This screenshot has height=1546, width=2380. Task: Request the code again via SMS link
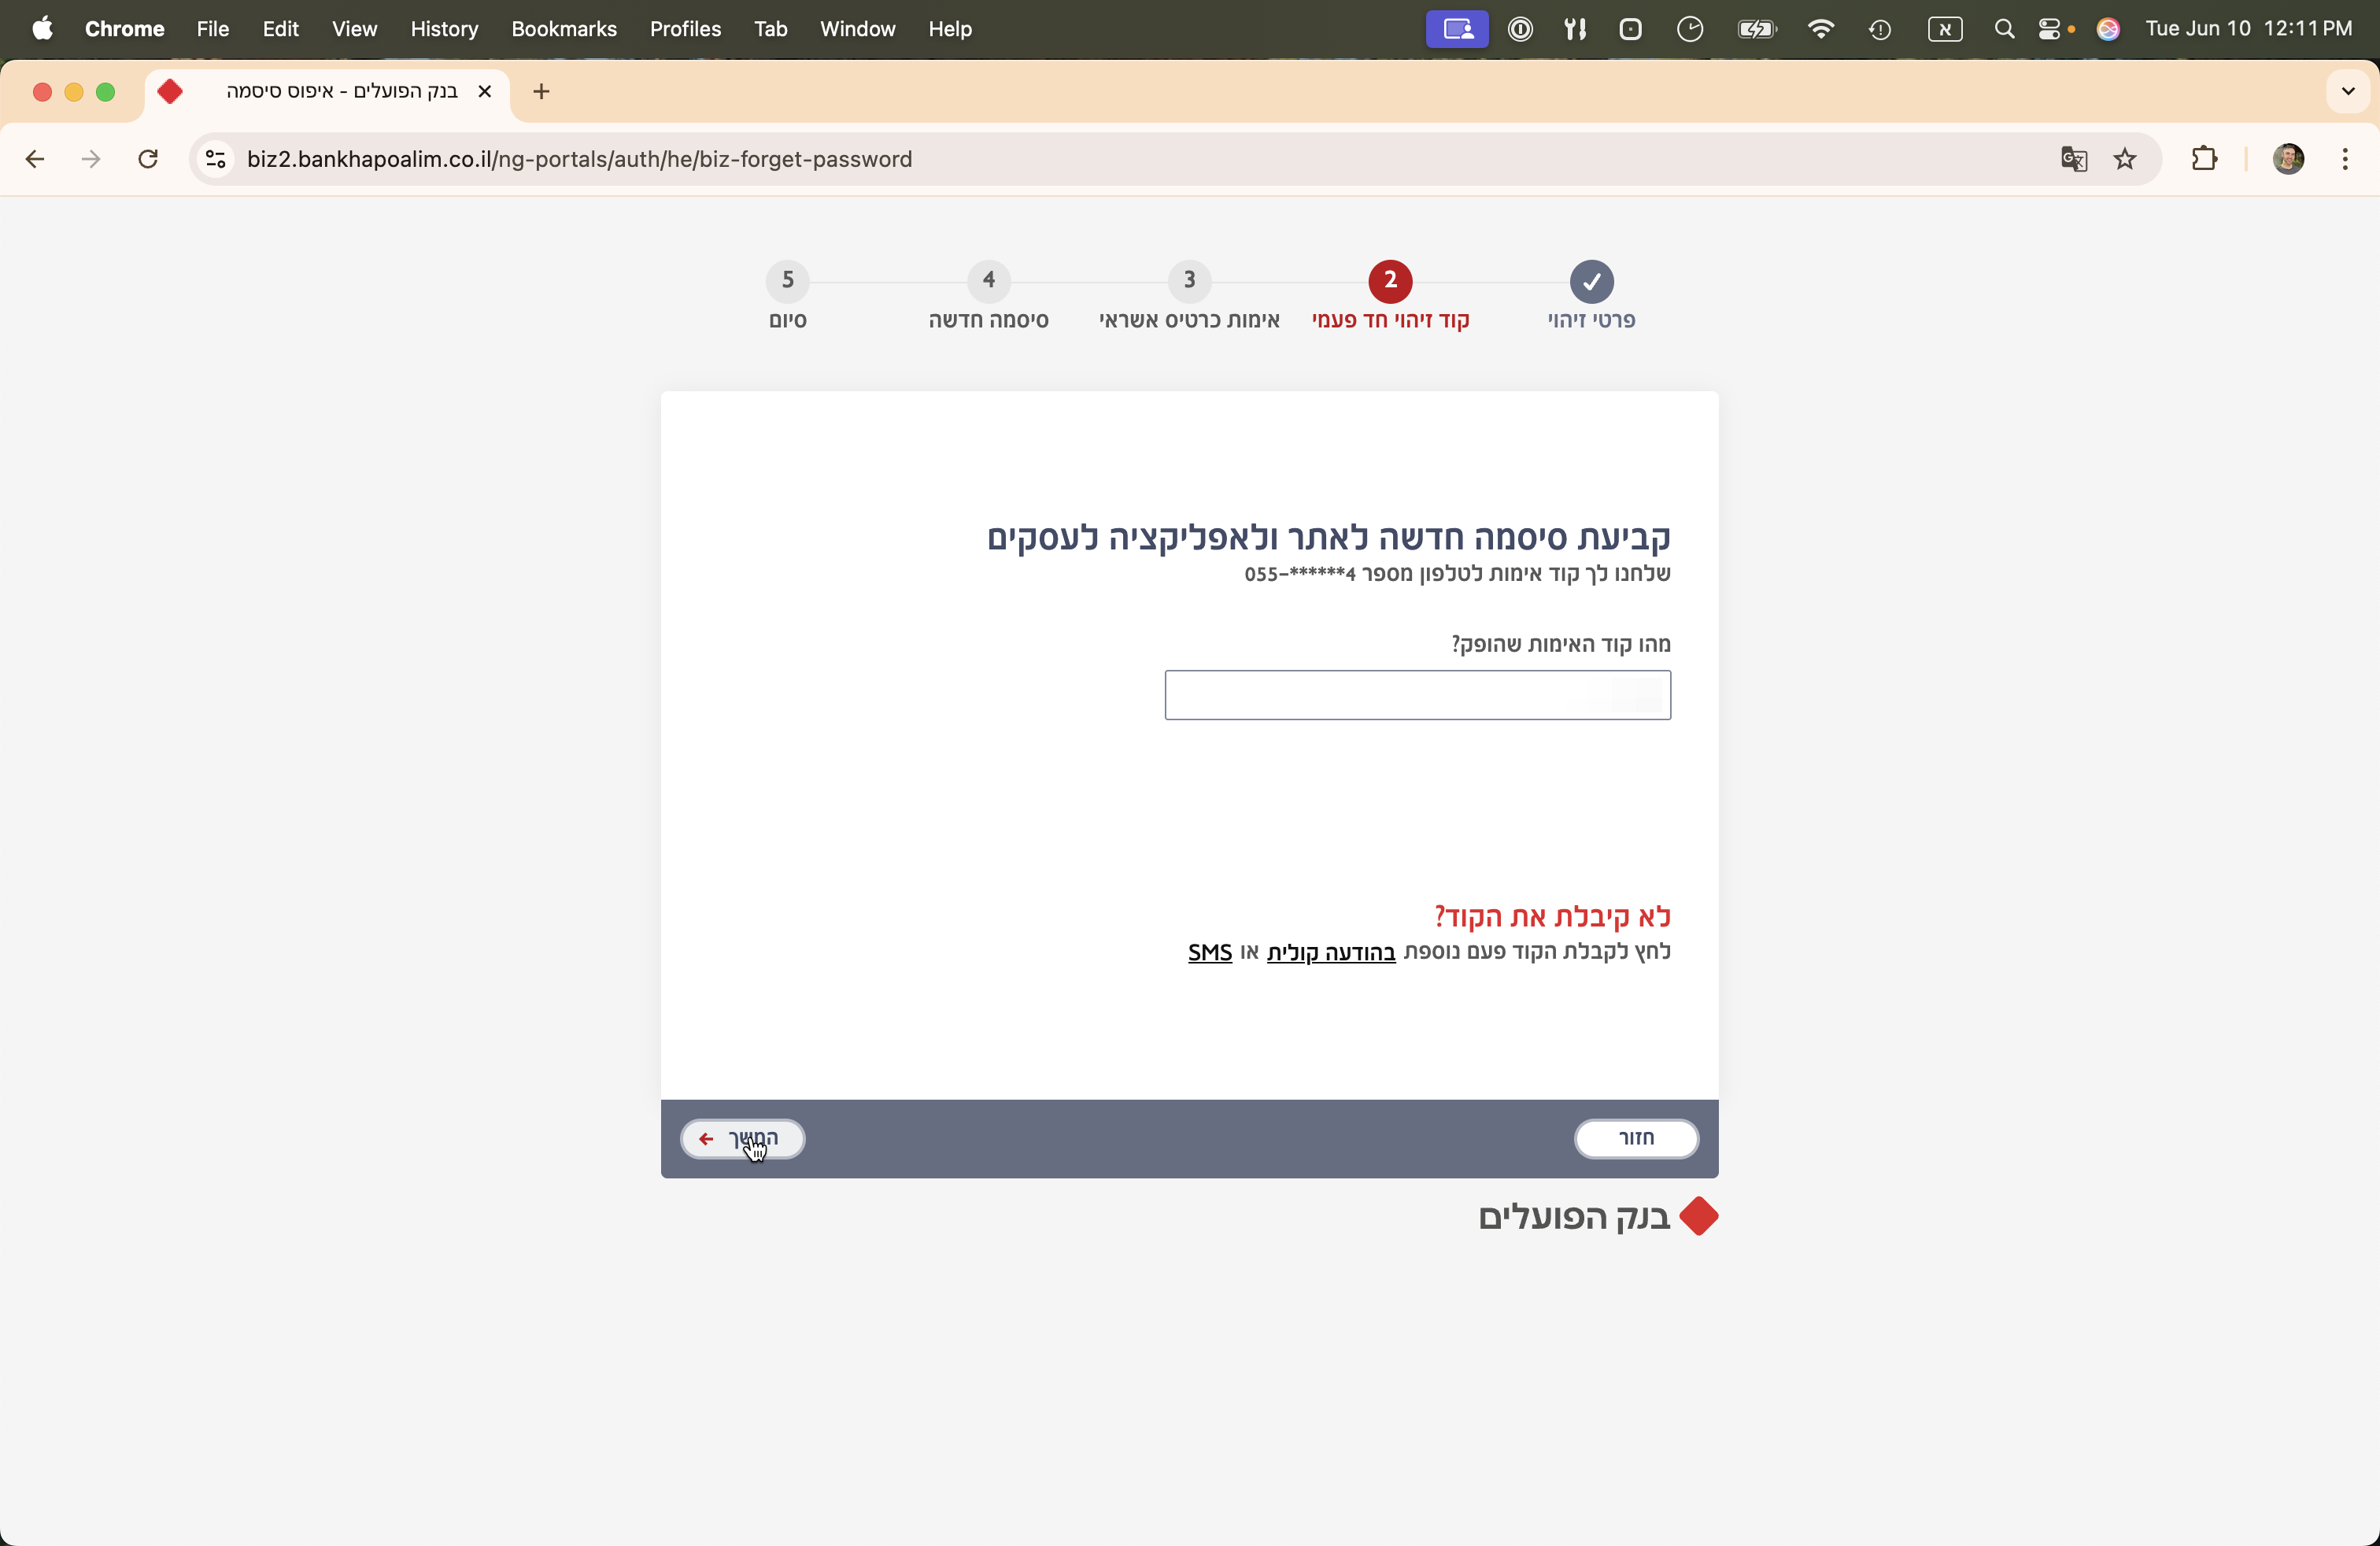[x=1210, y=952]
